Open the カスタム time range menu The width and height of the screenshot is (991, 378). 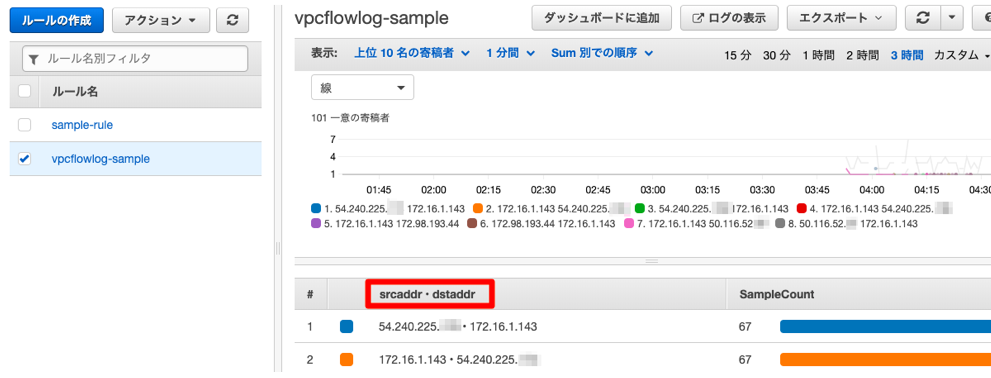pyautogui.click(x=961, y=55)
